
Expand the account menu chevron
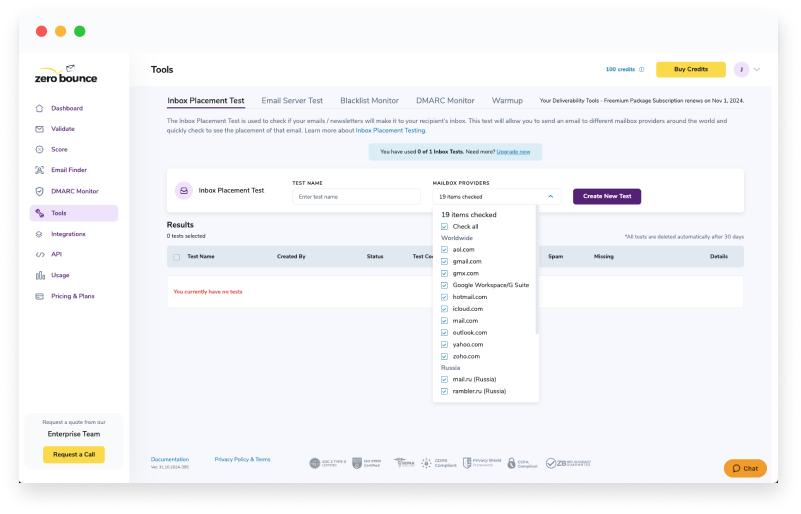757,69
